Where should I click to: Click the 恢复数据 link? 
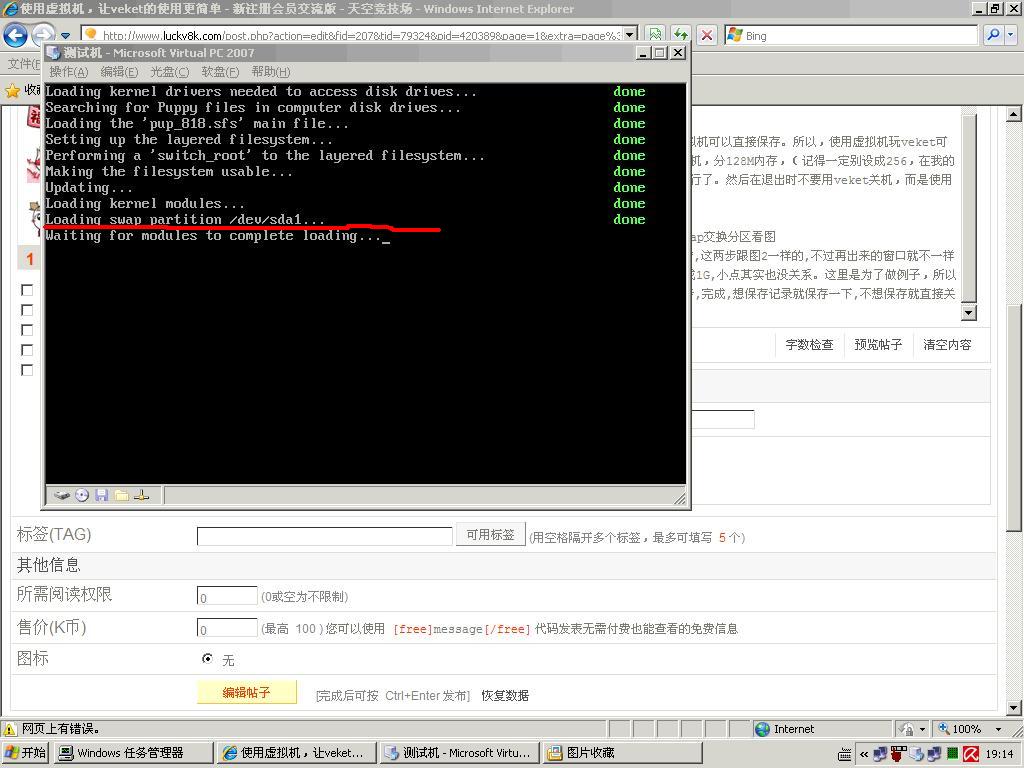click(505, 696)
